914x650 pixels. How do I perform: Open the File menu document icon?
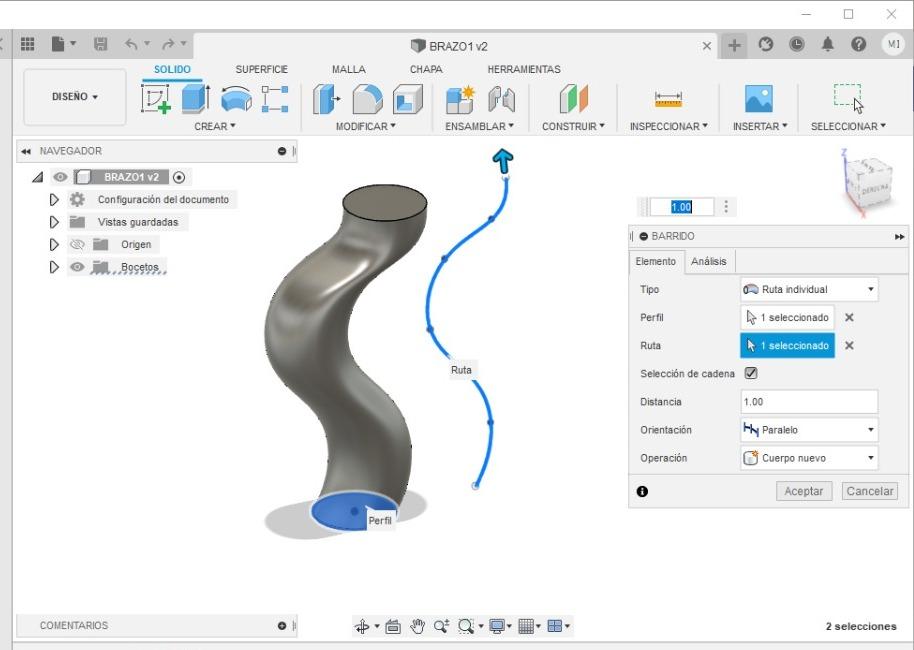coord(58,44)
